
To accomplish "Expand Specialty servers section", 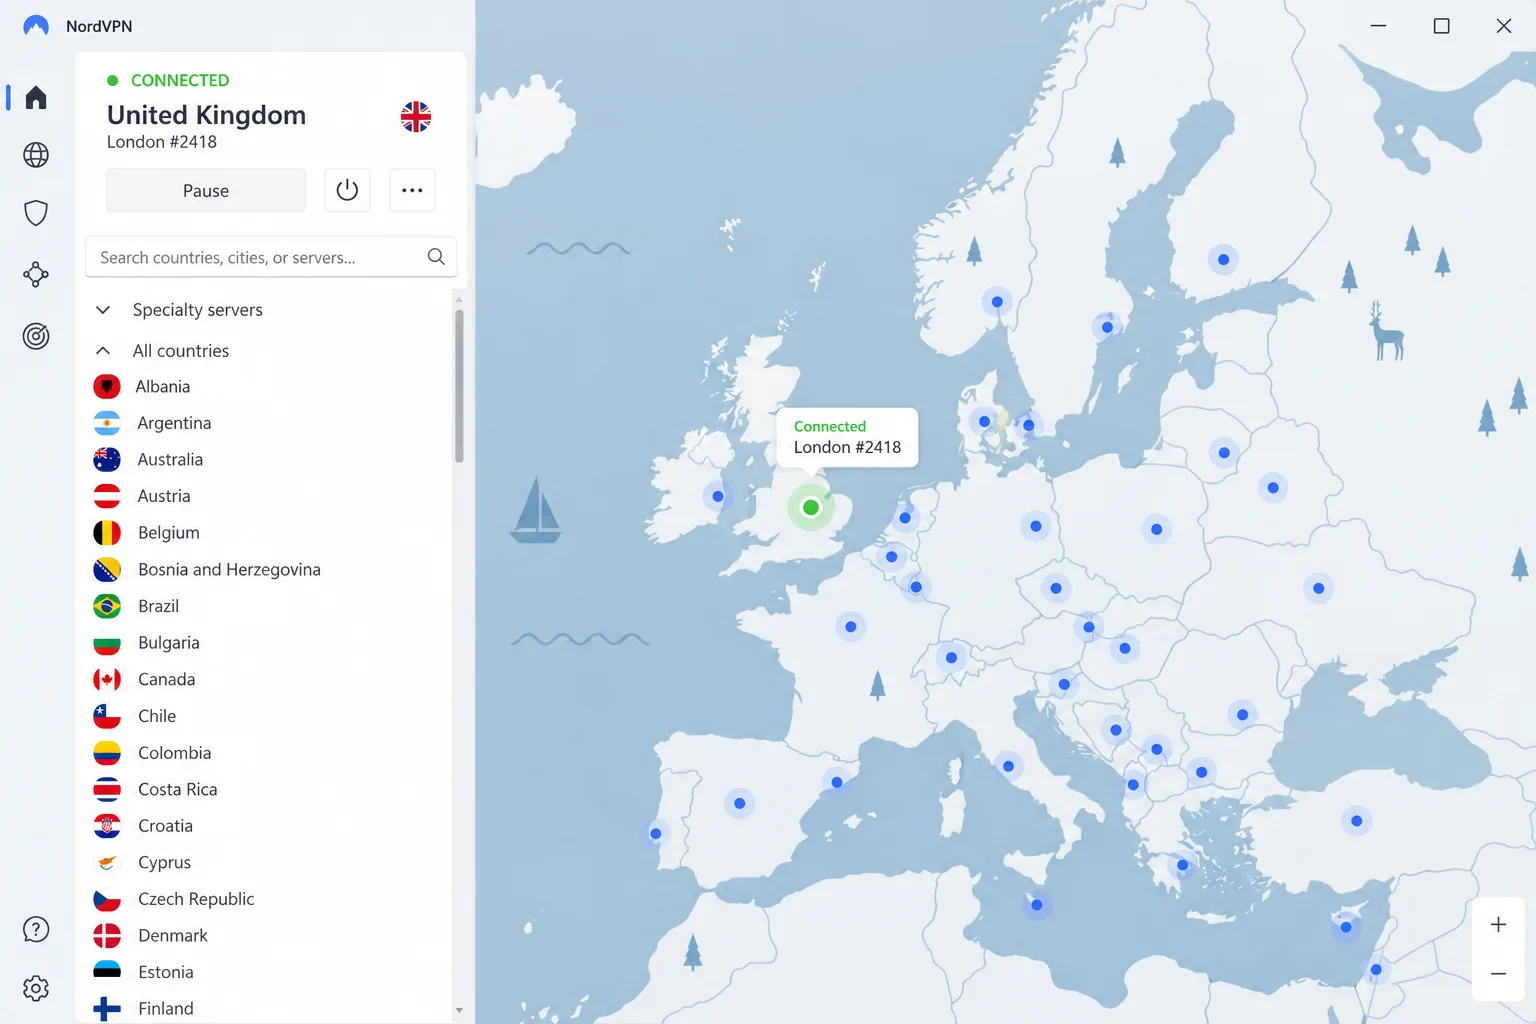I will [198, 310].
